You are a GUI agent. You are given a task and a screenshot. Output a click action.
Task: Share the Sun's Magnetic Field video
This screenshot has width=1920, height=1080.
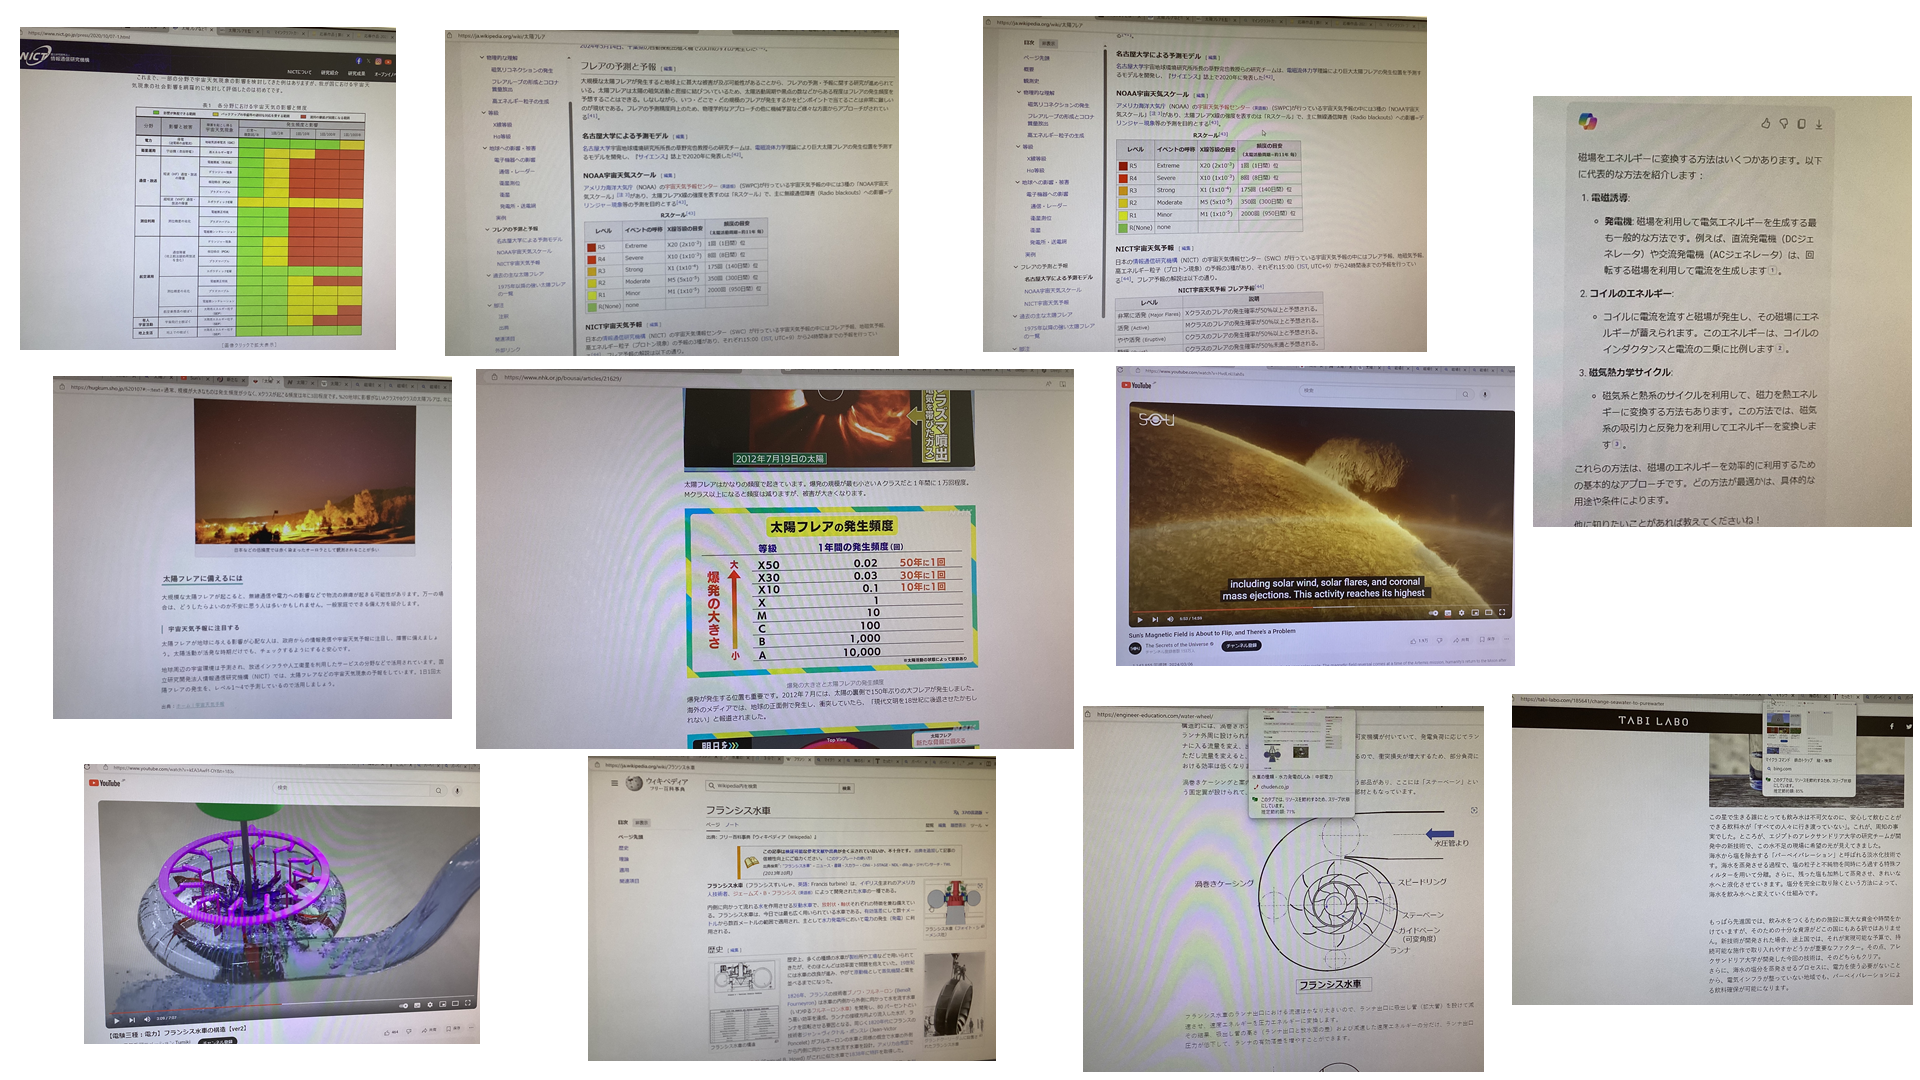(1461, 640)
